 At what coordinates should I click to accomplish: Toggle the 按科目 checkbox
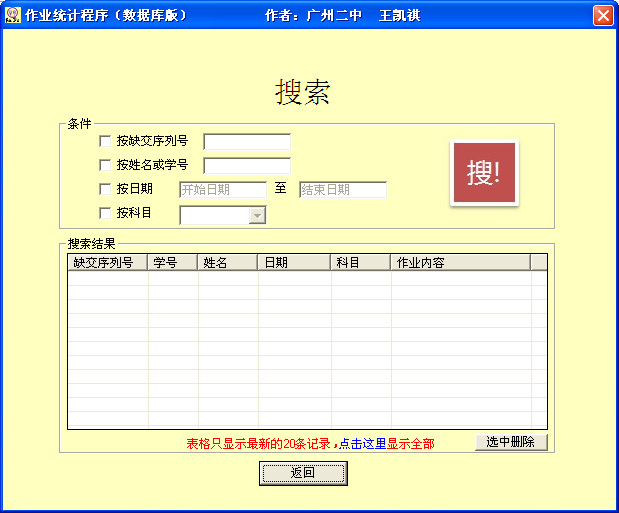[105, 213]
